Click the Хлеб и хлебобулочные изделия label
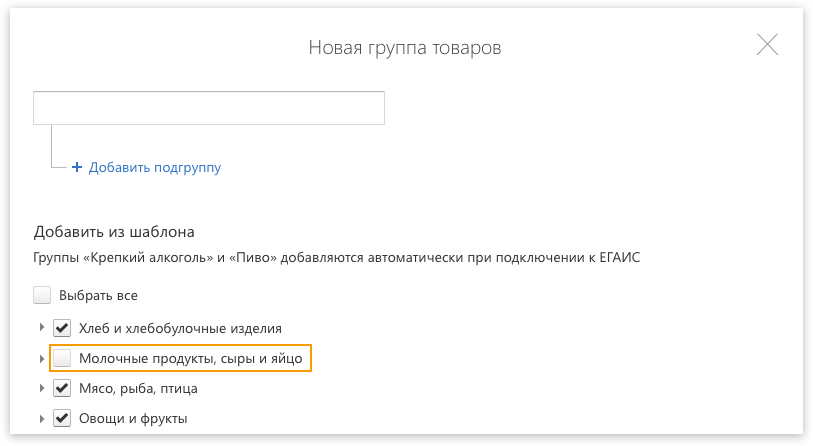 tap(180, 328)
